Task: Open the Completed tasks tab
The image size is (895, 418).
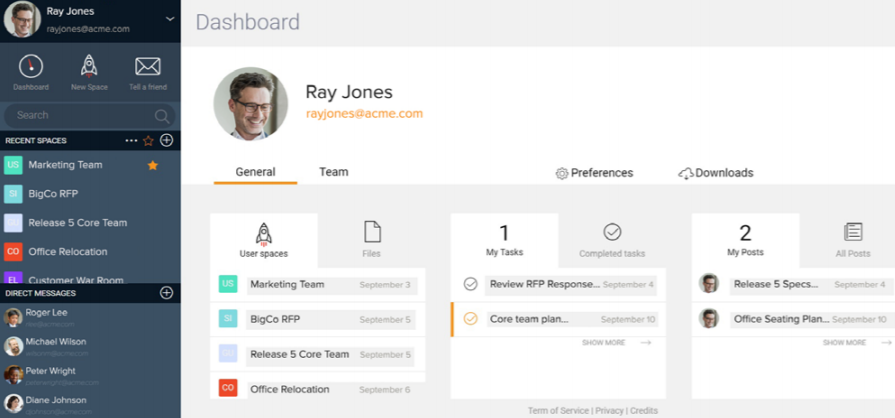Action: tap(612, 241)
